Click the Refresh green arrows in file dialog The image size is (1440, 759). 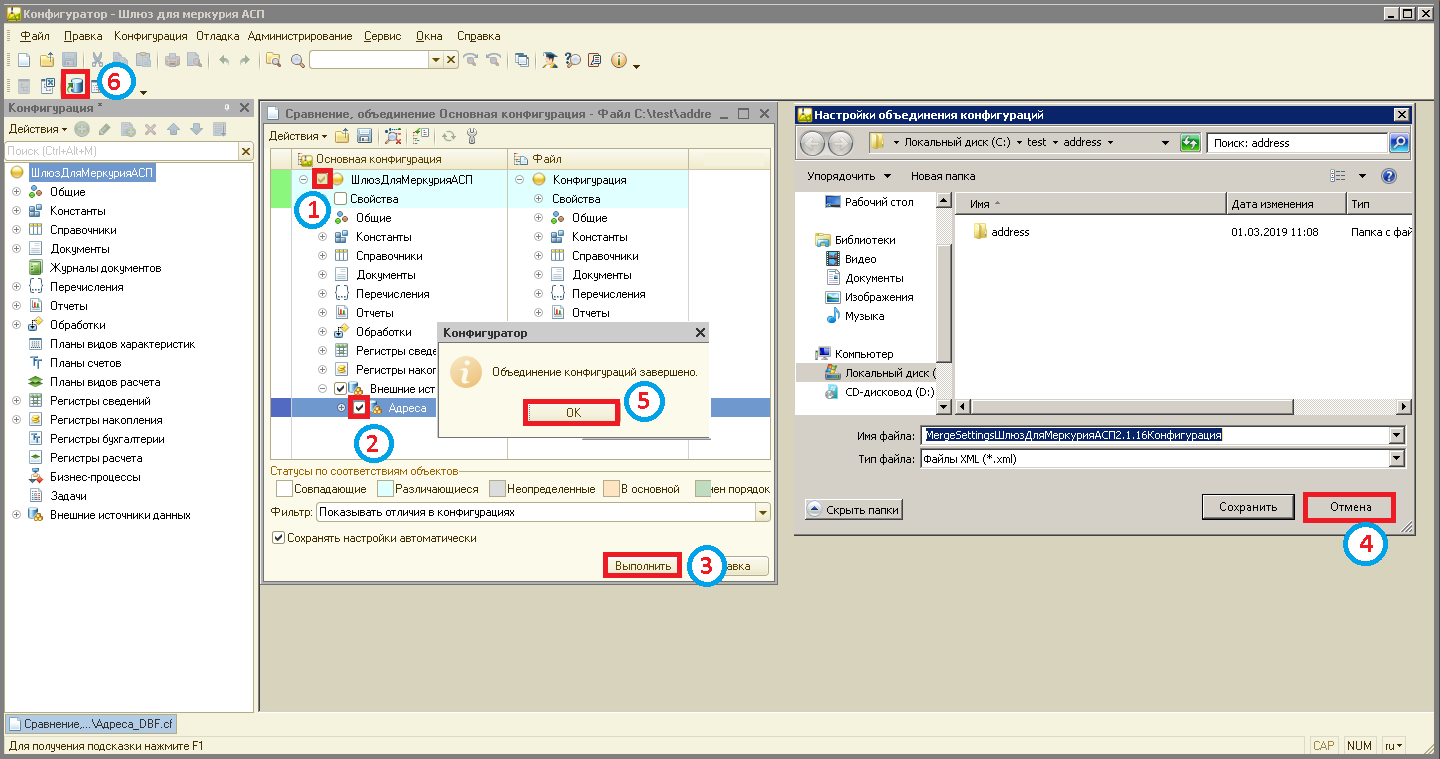click(1190, 142)
